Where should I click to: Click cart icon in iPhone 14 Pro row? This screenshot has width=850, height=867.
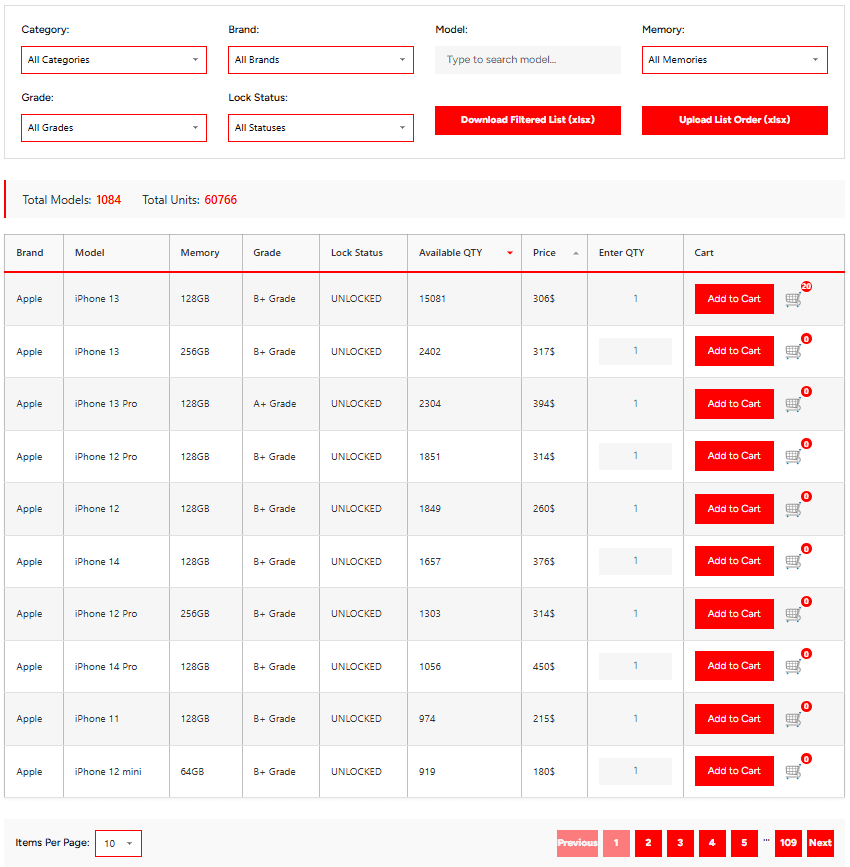coord(794,666)
